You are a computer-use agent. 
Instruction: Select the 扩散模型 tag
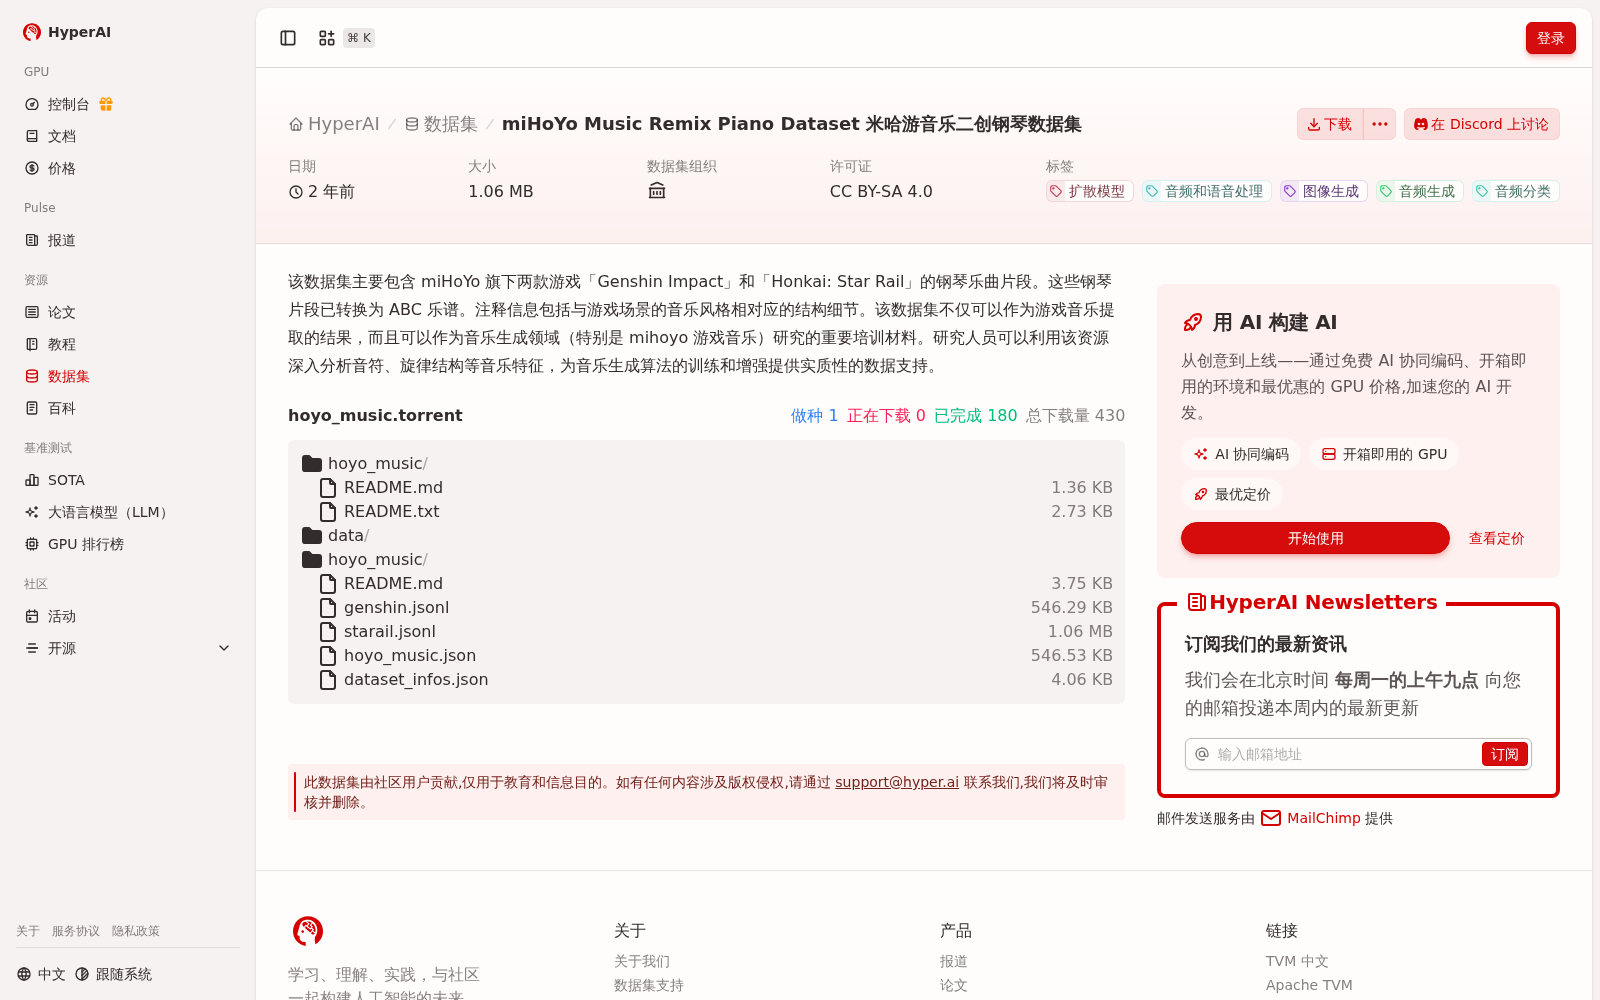pyautogui.click(x=1089, y=191)
